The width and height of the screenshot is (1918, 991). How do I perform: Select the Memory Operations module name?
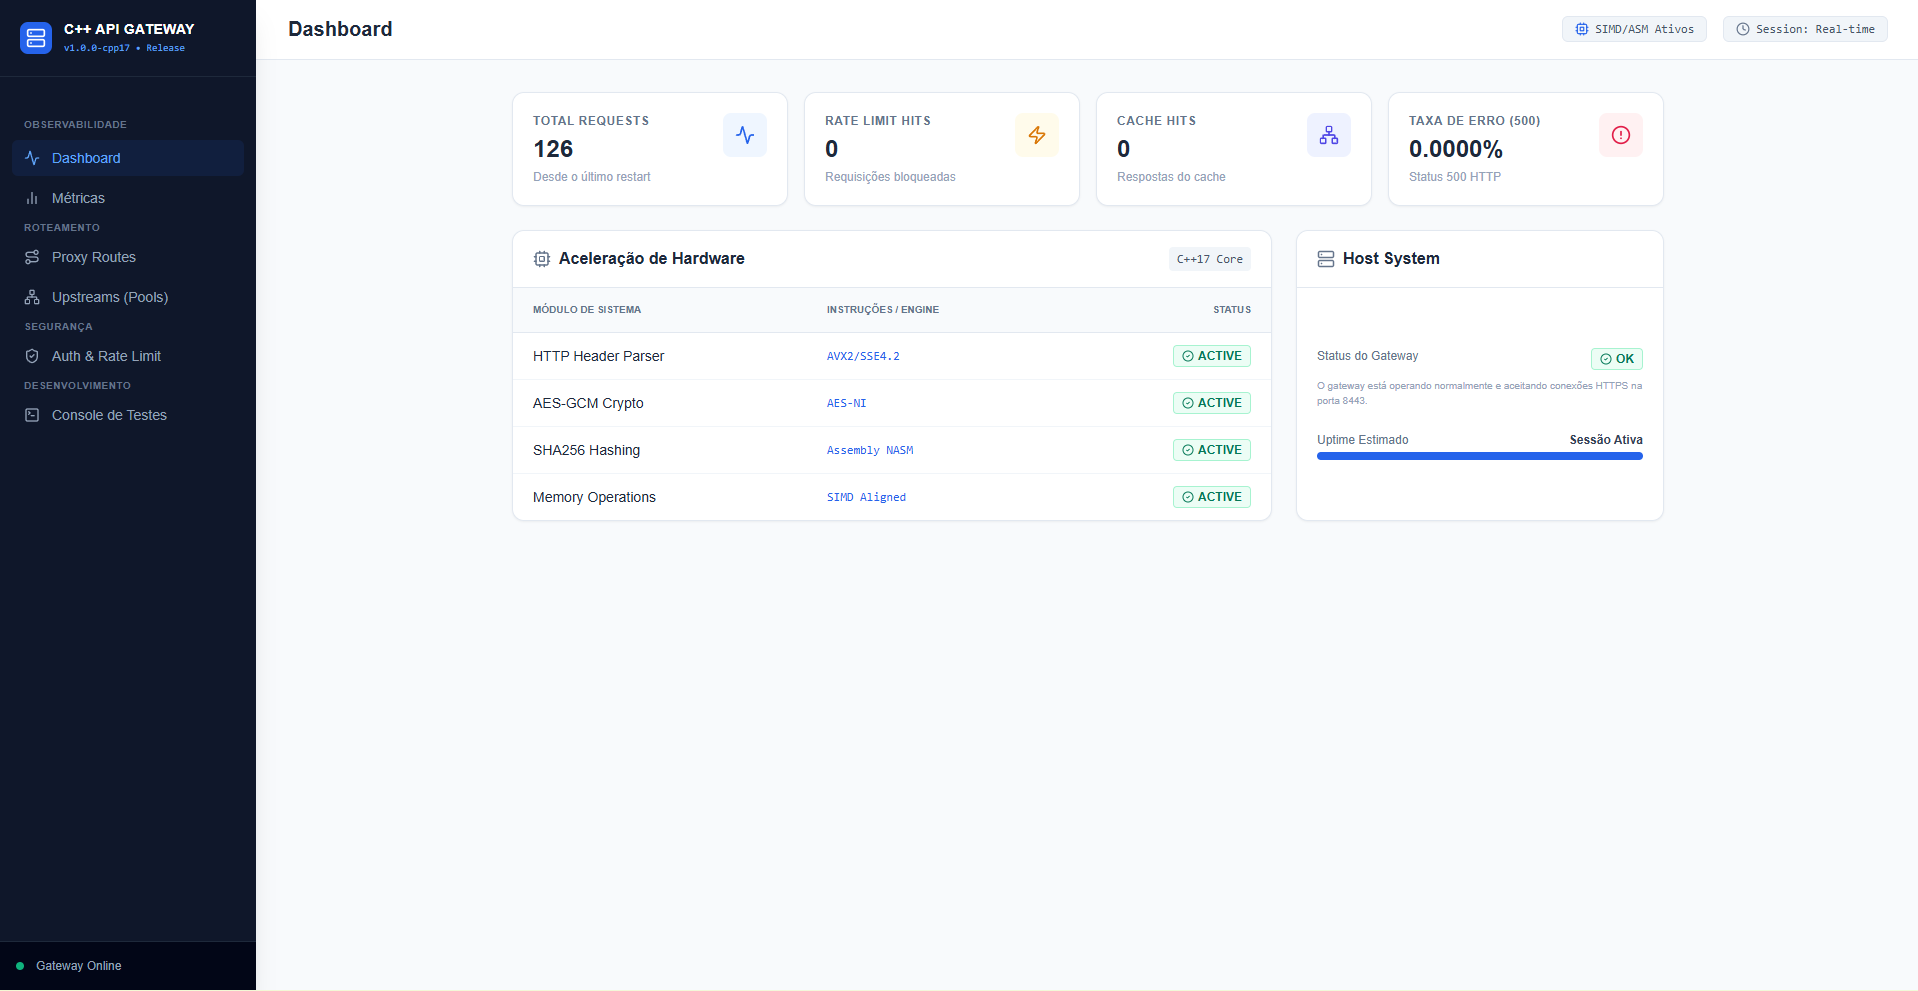[x=594, y=497]
